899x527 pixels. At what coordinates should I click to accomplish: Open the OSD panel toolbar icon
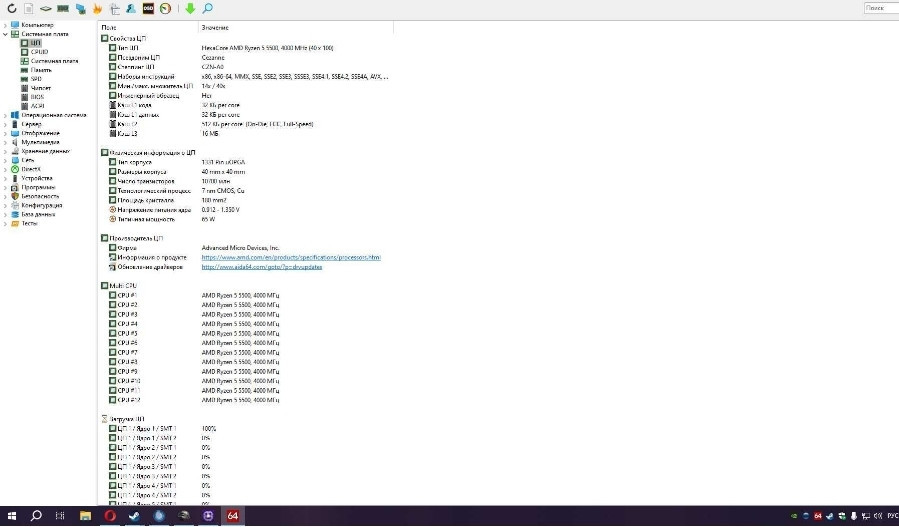[x=148, y=9]
